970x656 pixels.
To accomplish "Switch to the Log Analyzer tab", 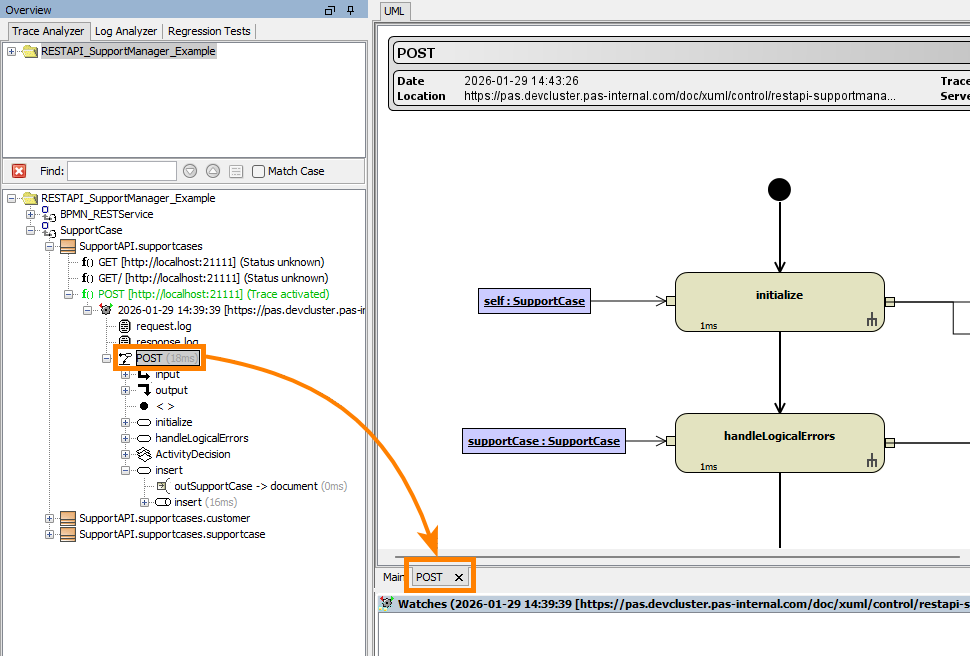I will click(126, 31).
